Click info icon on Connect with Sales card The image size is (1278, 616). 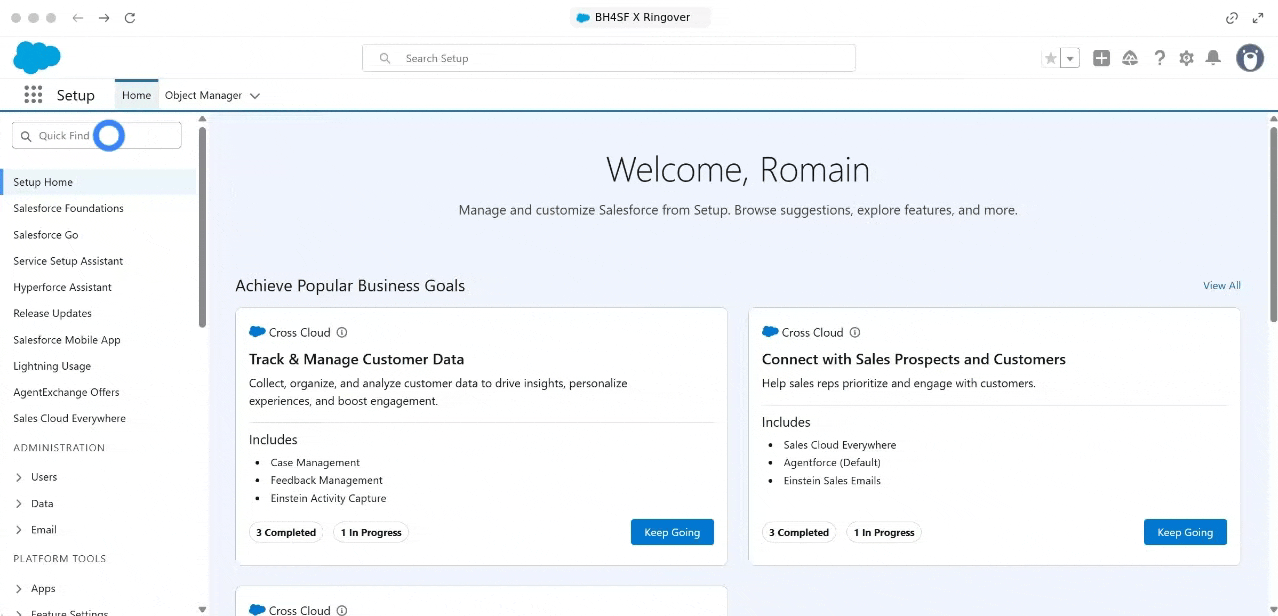click(855, 332)
